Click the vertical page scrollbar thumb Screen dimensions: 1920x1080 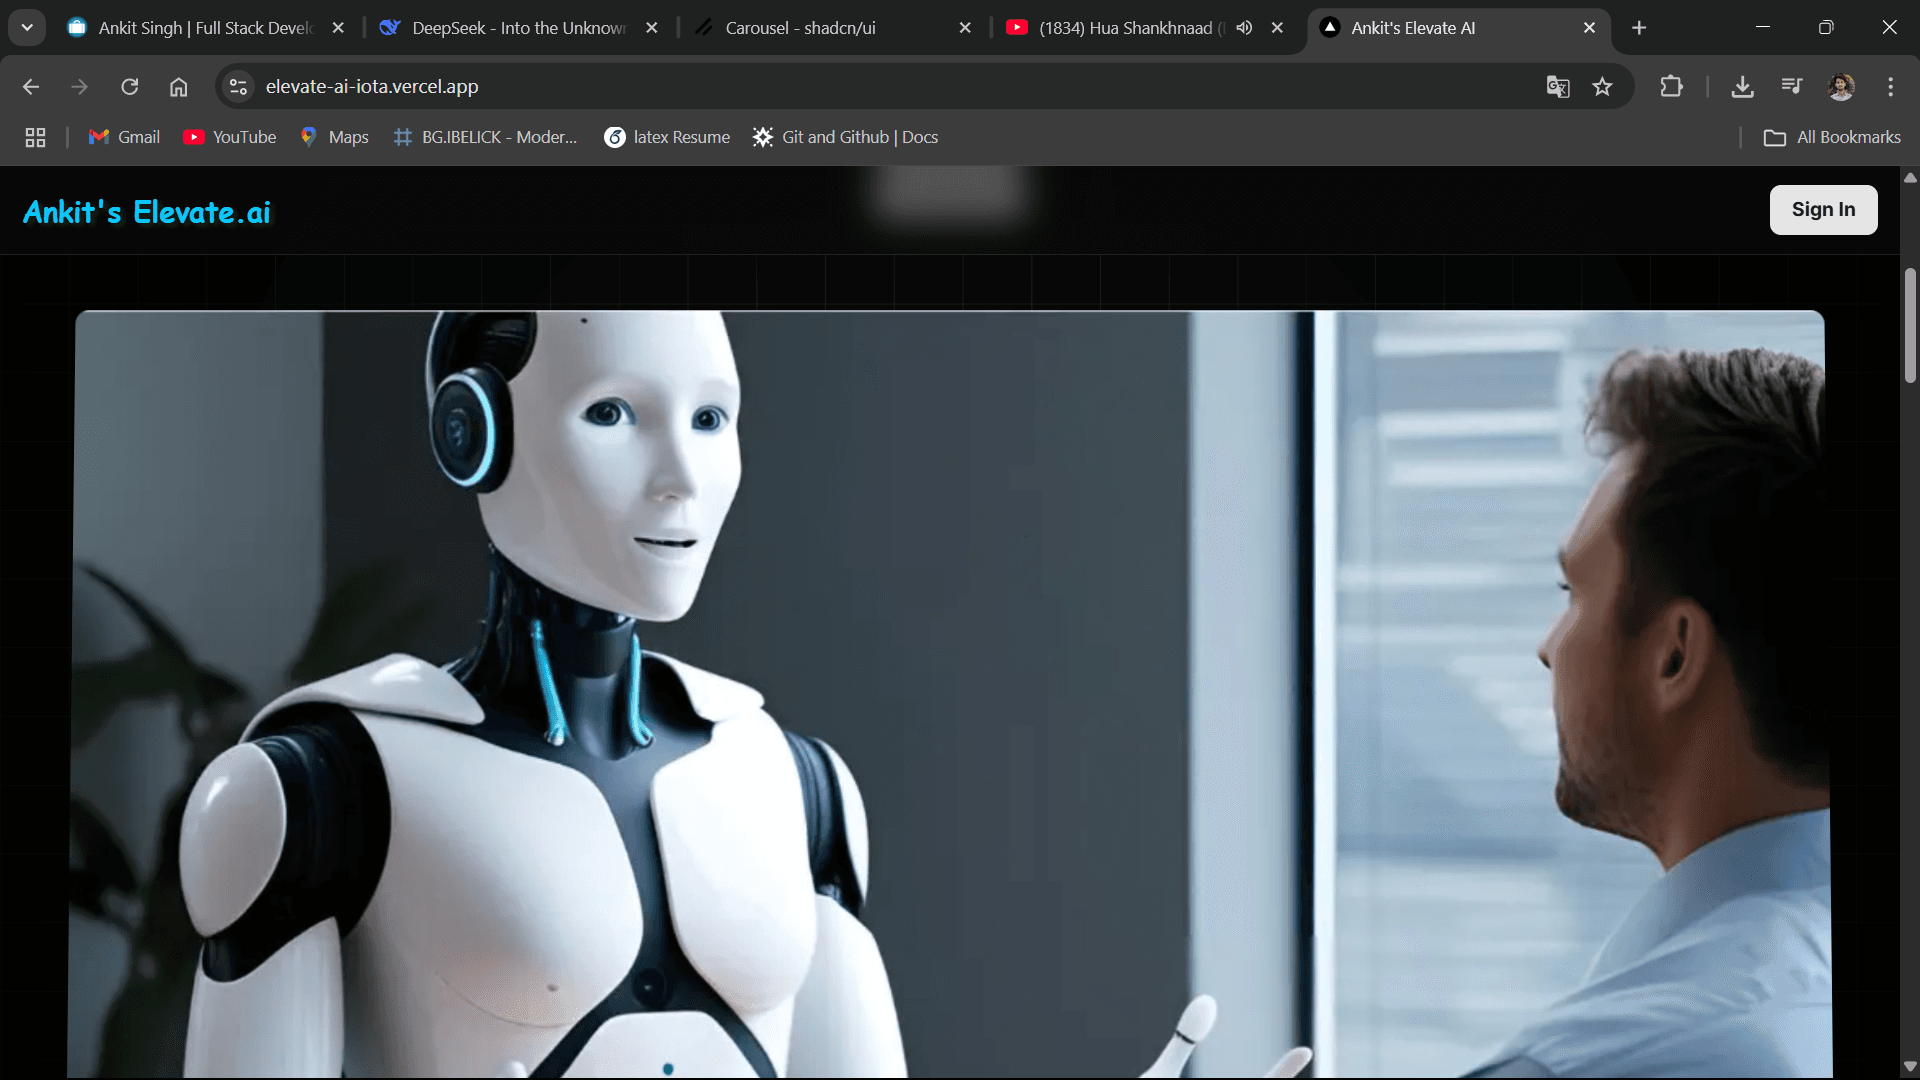(1910, 325)
